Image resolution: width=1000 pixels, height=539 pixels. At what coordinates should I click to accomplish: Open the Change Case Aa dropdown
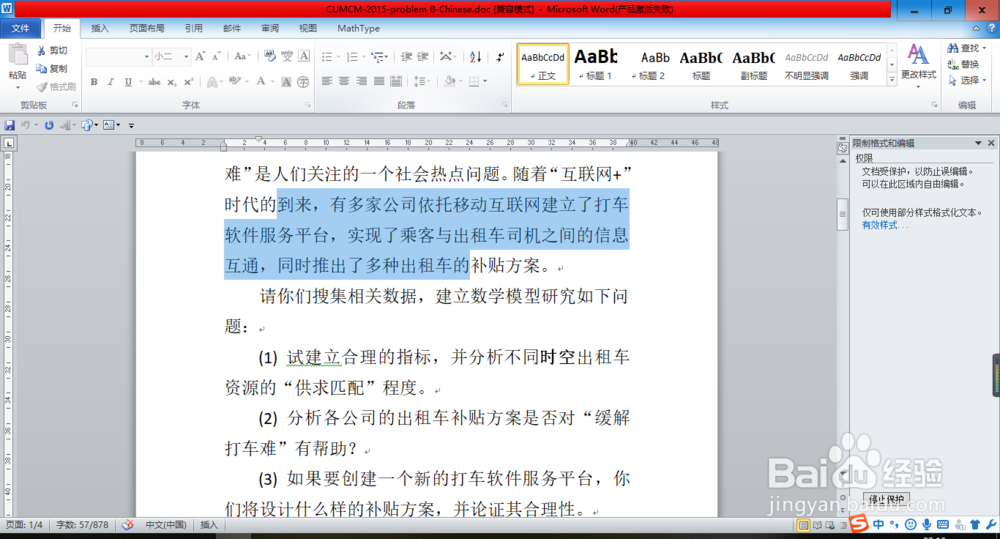(242, 56)
